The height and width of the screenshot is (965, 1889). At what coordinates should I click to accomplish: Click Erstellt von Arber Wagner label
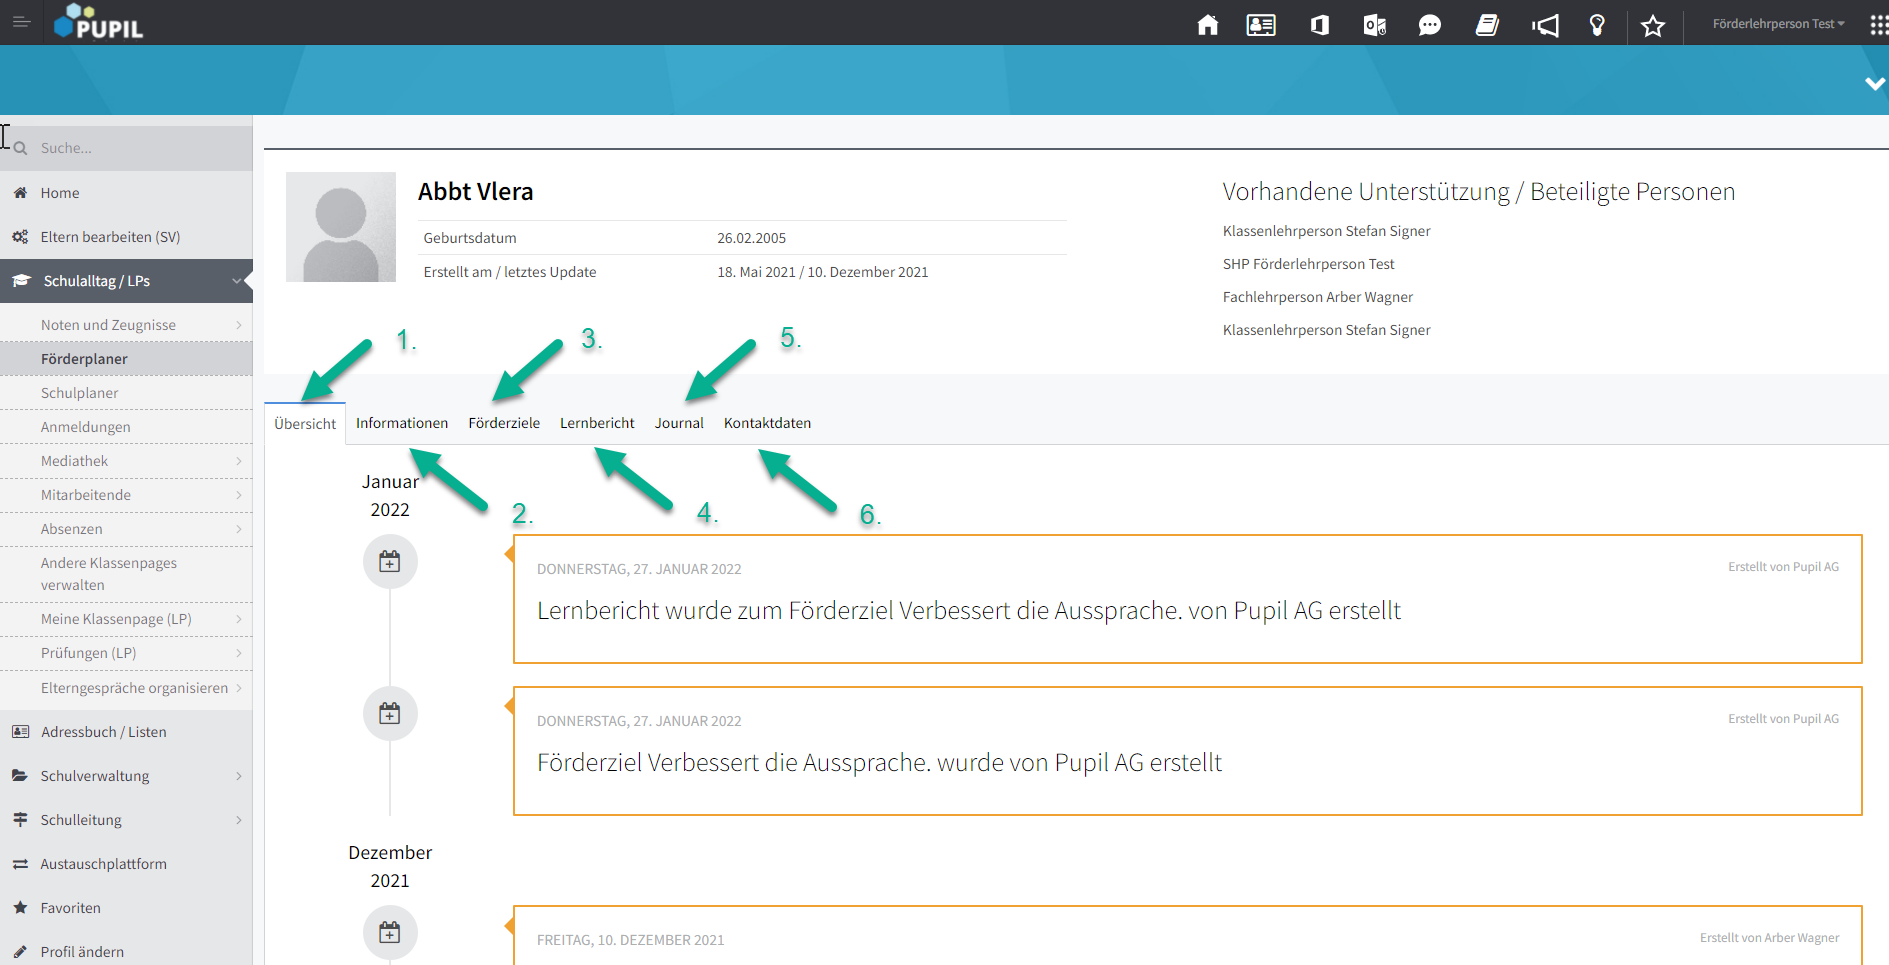[1769, 938]
